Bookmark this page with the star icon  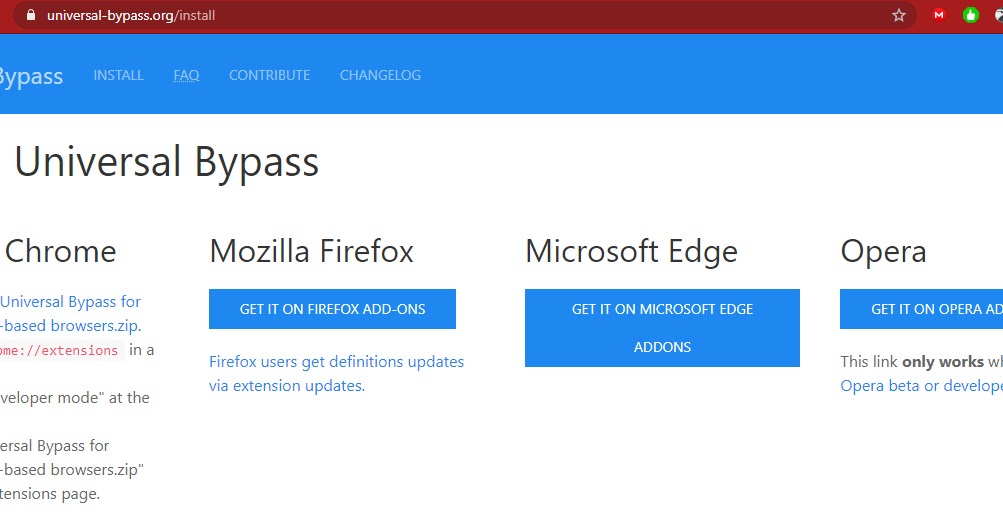pos(899,15)
